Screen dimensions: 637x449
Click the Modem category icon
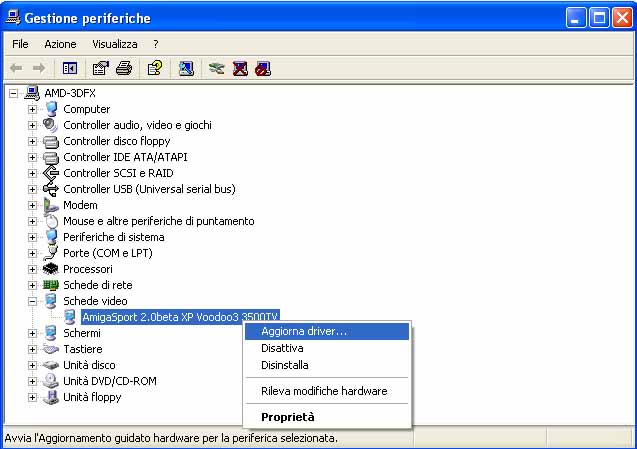[x=51, y=205]
